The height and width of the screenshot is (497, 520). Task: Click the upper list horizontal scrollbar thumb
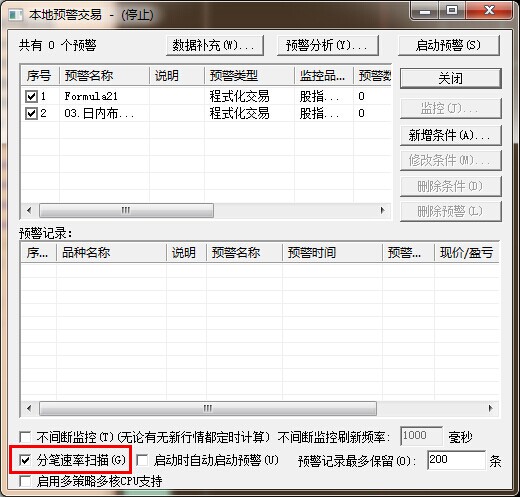pos(126,210)
